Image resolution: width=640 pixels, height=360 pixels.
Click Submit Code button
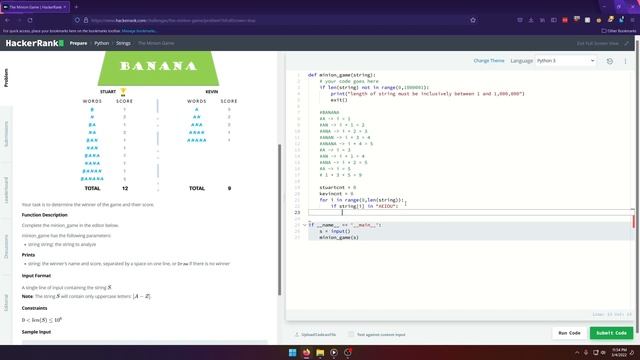point(611,333)
